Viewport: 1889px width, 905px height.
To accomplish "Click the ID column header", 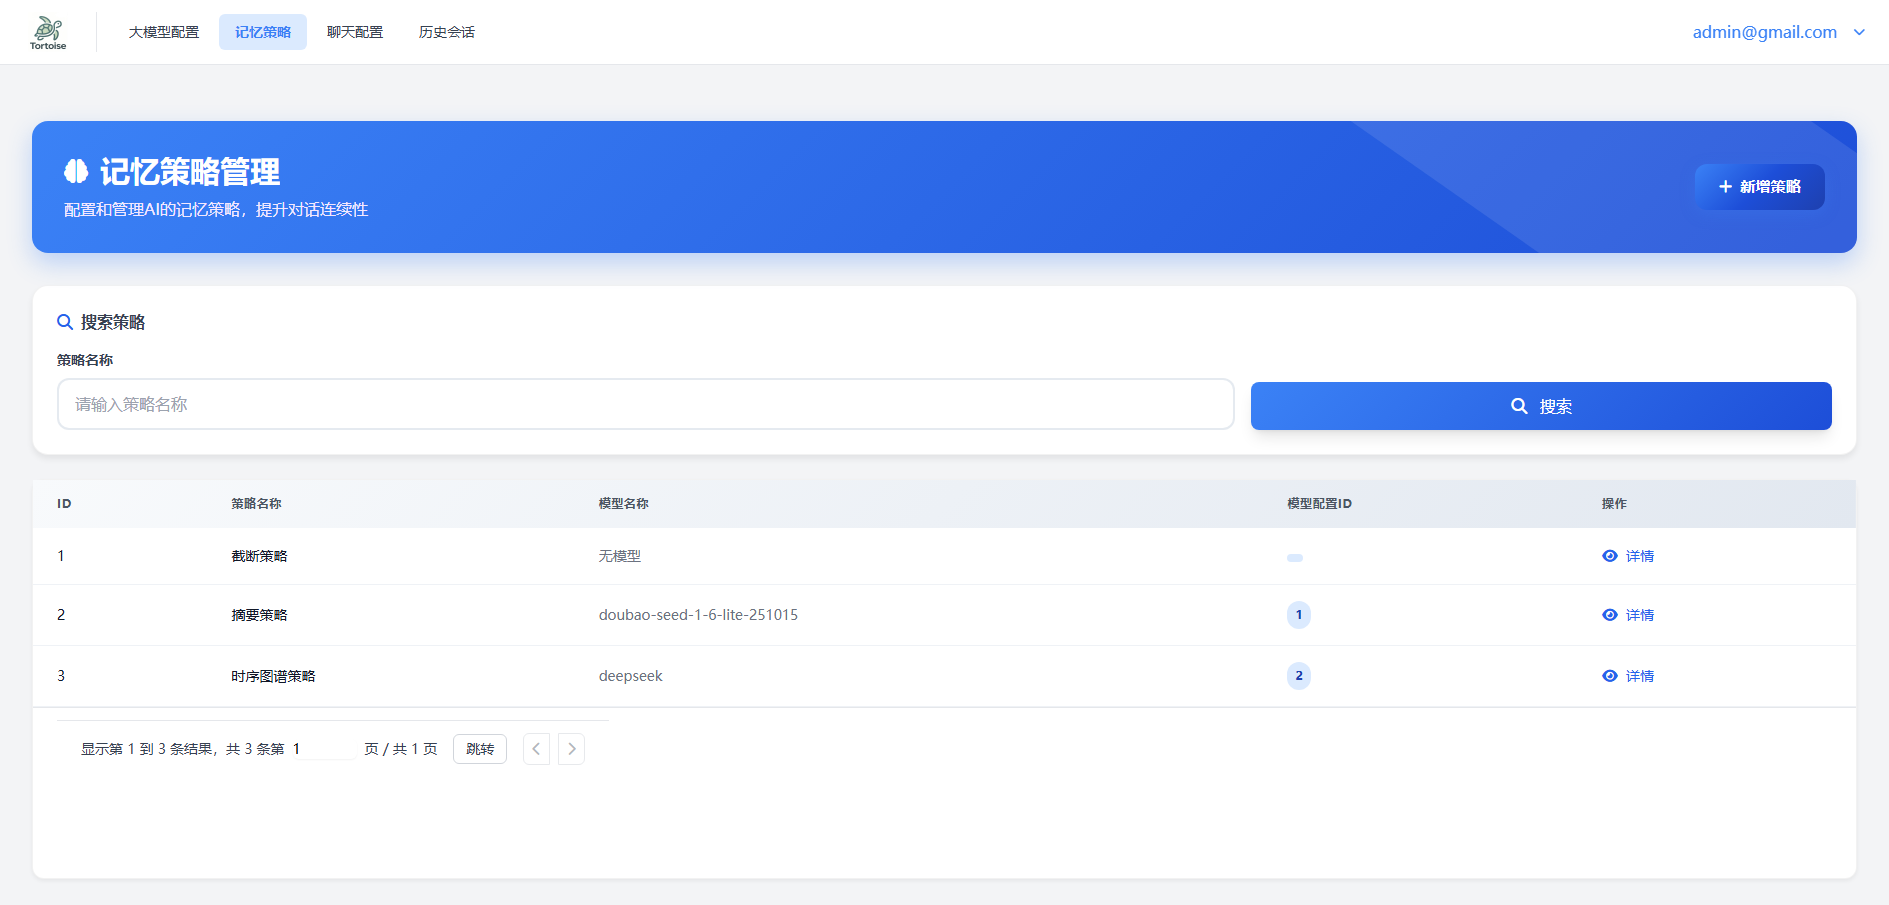I will point(64,504).
